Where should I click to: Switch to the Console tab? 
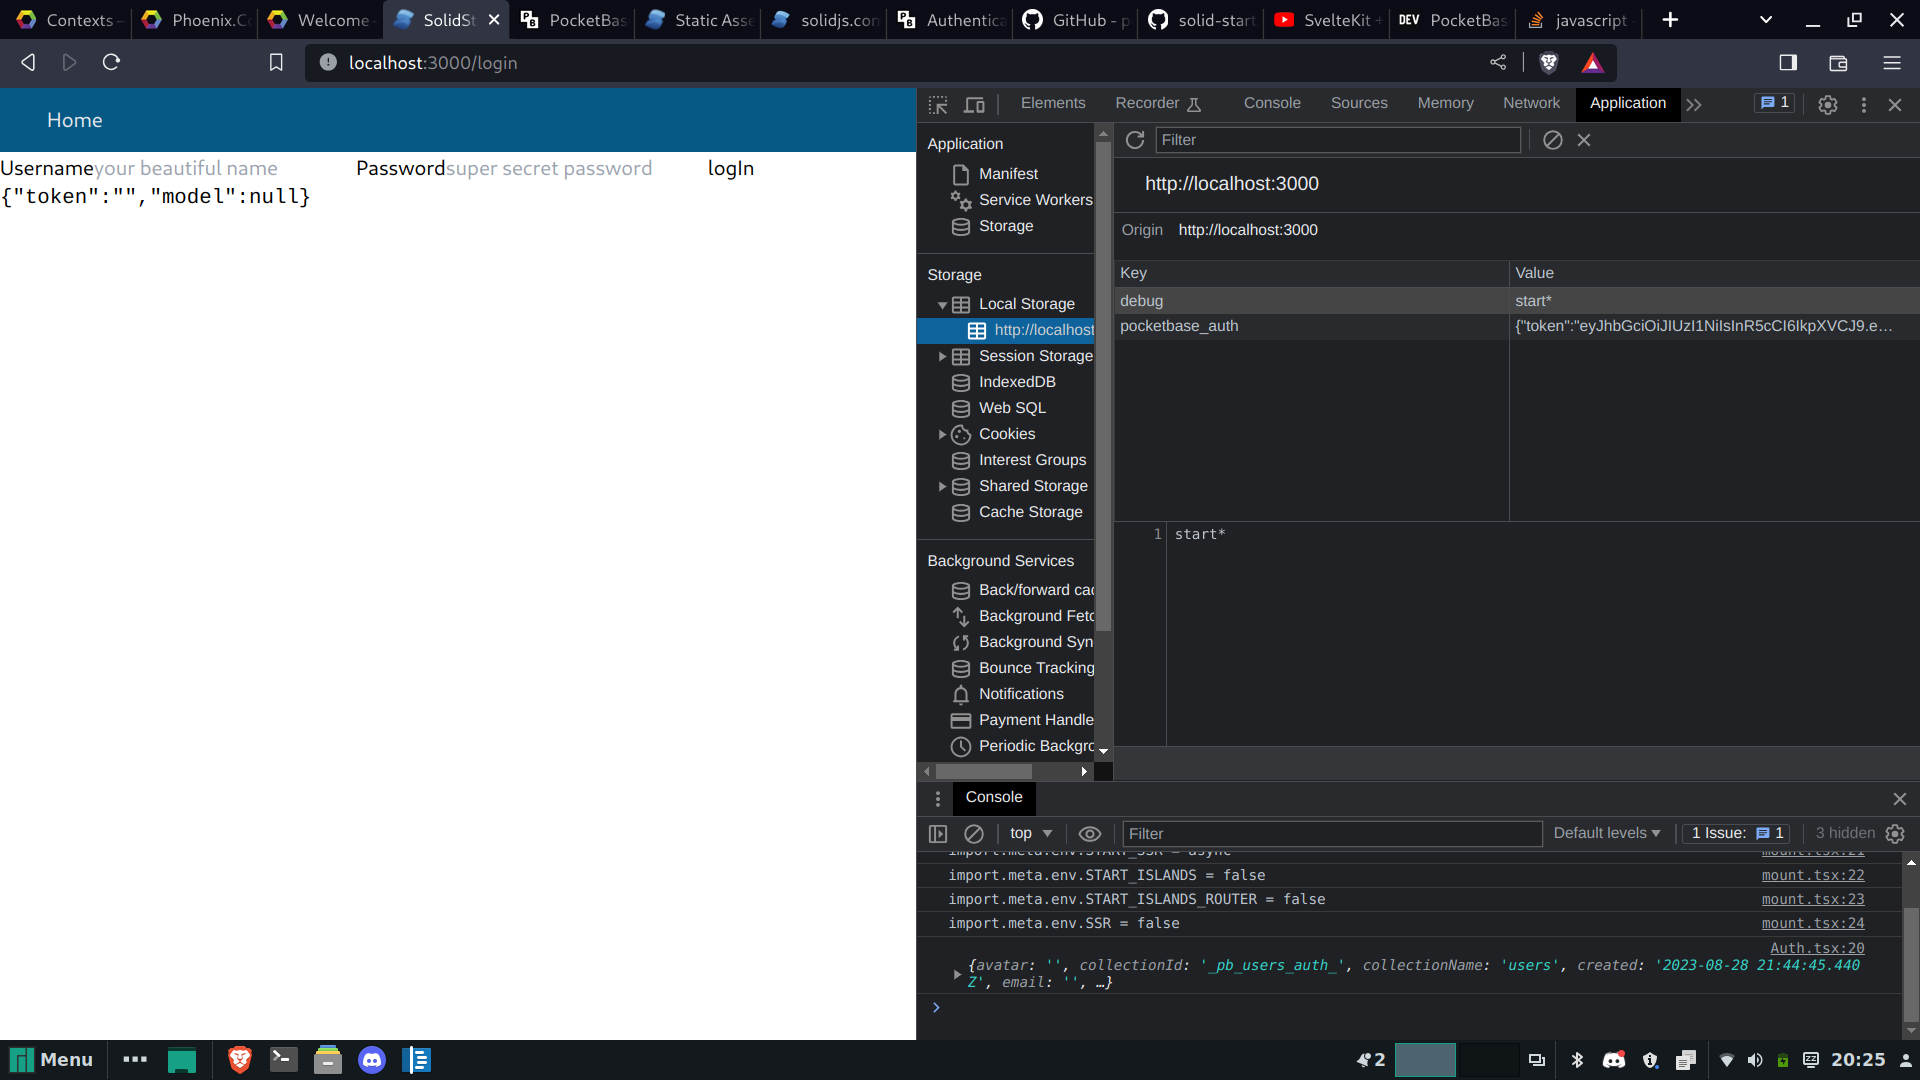tap(1272, 103)
